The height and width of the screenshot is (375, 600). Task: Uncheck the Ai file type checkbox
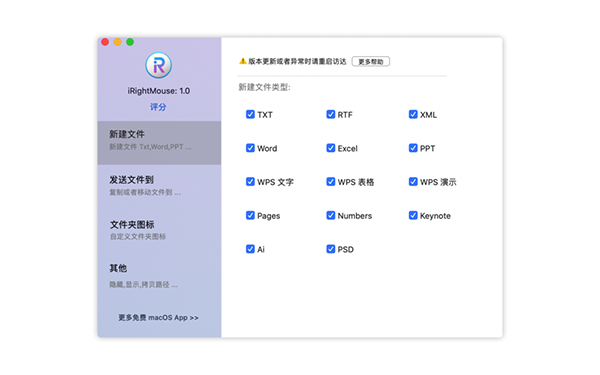[x=250, y=249]
